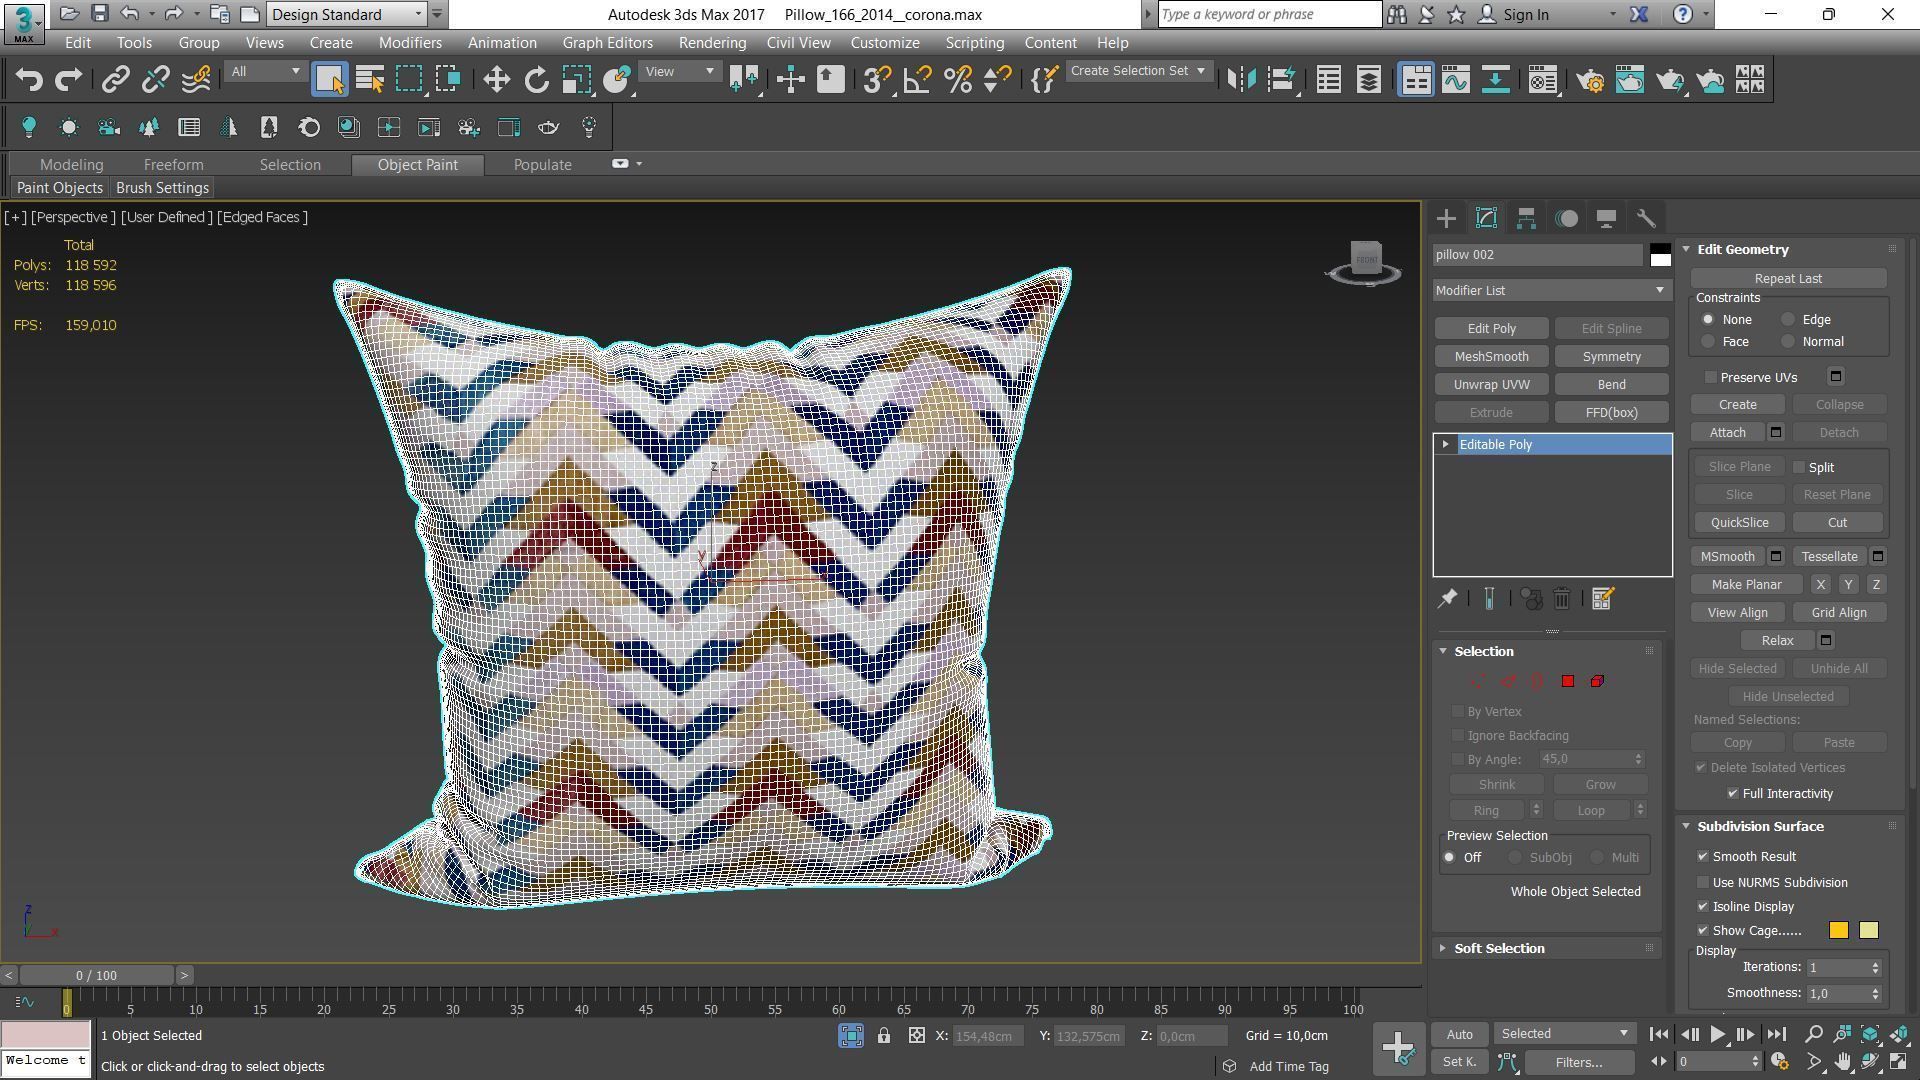Open Render Setup dialog
Viewport: 1920px width, 1080px height.
1590,80
